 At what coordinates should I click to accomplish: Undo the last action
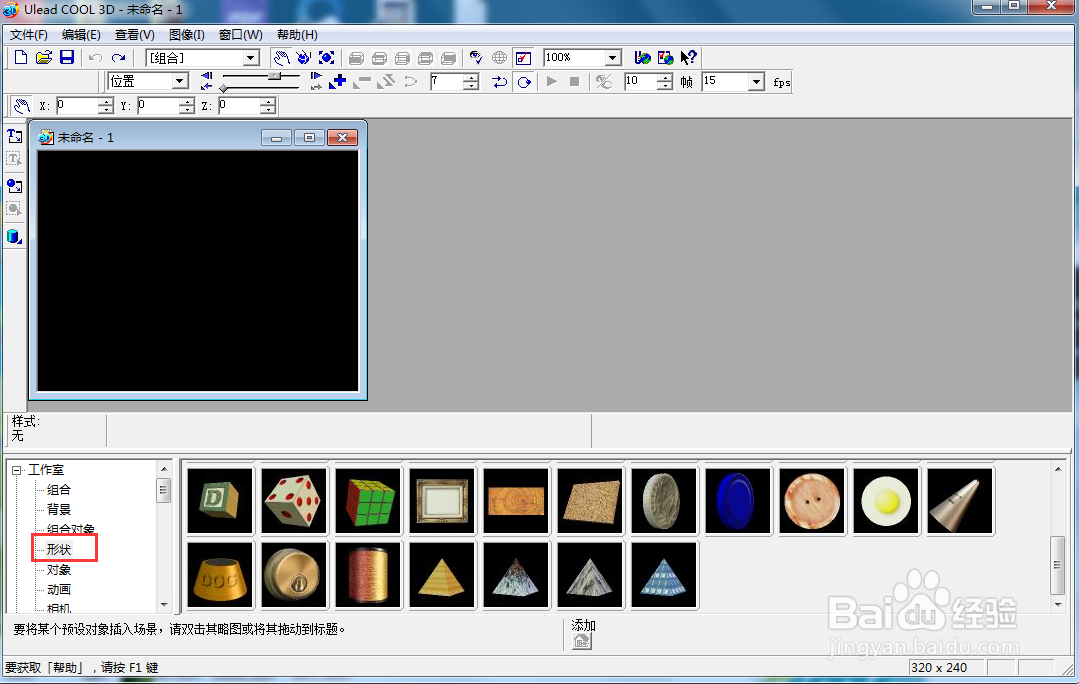point(96,58)
